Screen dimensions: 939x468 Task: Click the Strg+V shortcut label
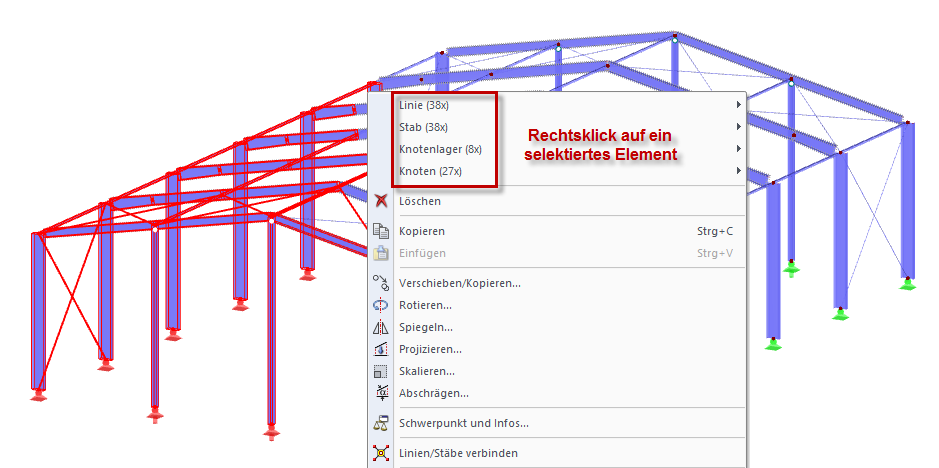click(x=714, y=253)
